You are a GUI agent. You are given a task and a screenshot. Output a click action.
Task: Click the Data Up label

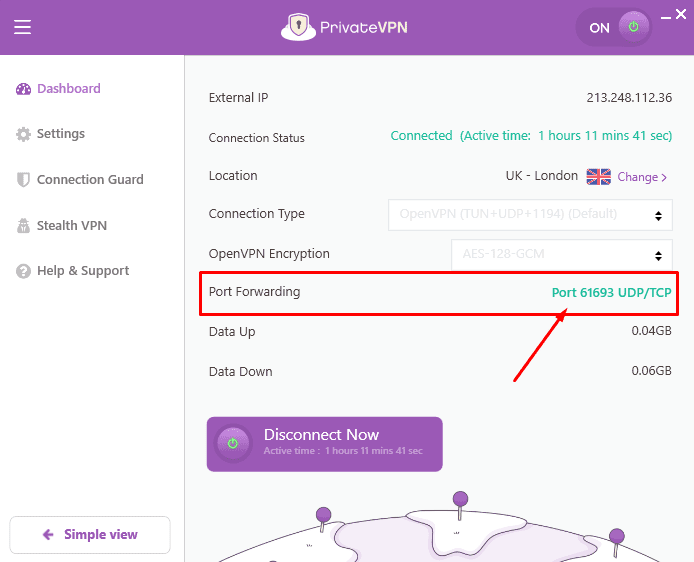click(x=232, y=332)
